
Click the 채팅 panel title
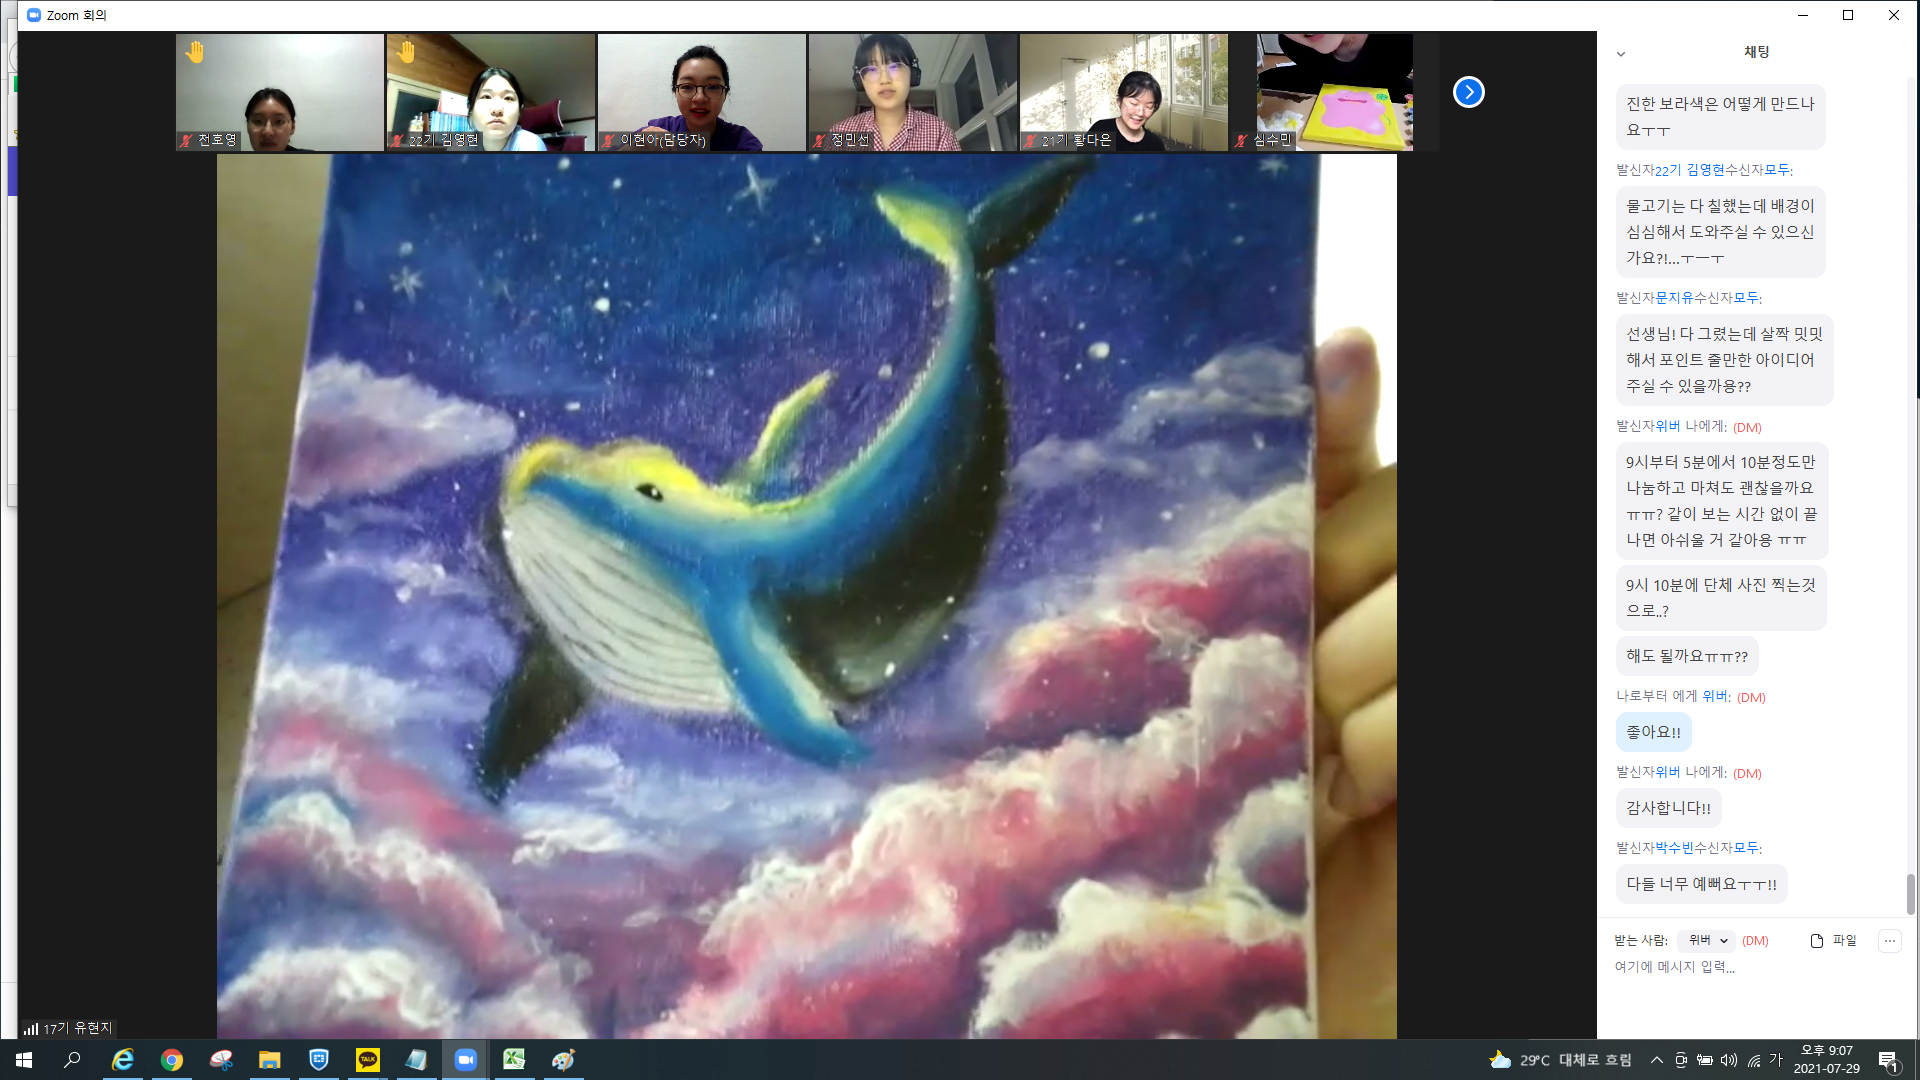[x=1757, y=52]
